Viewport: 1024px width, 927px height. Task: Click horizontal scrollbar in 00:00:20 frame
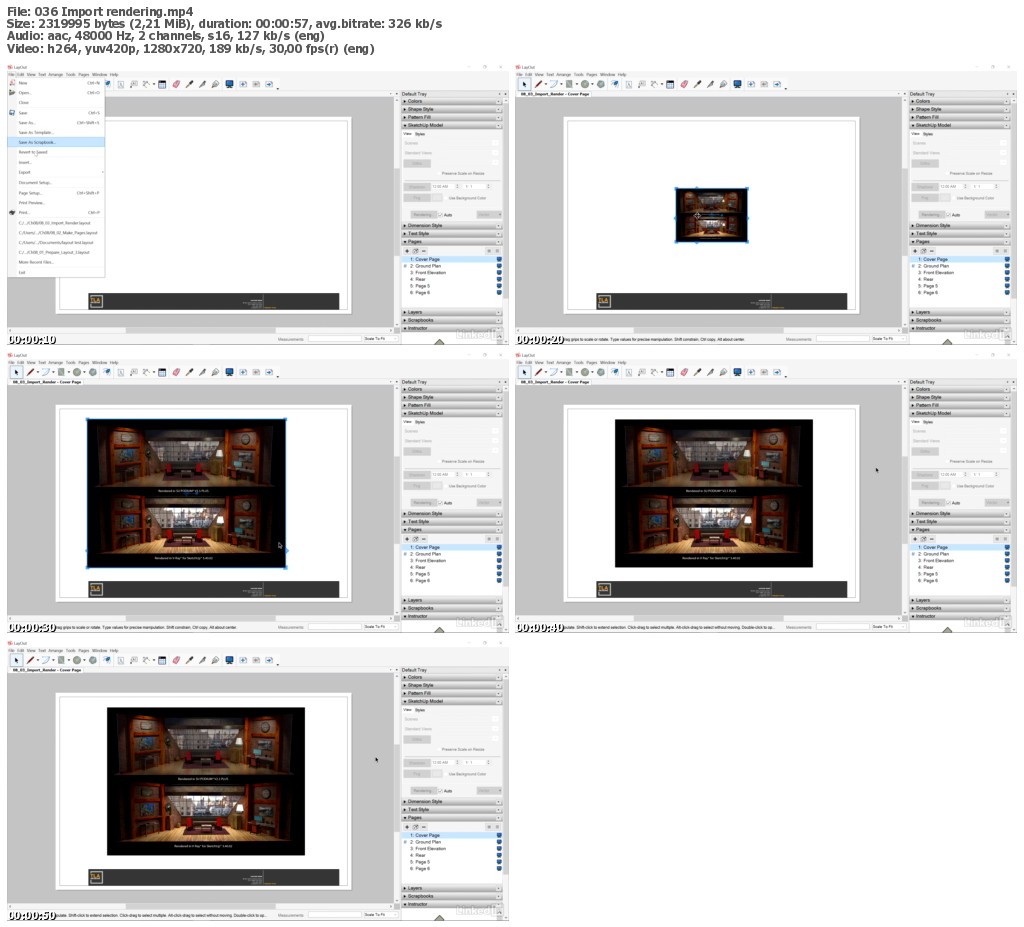(x=709, y=331)
